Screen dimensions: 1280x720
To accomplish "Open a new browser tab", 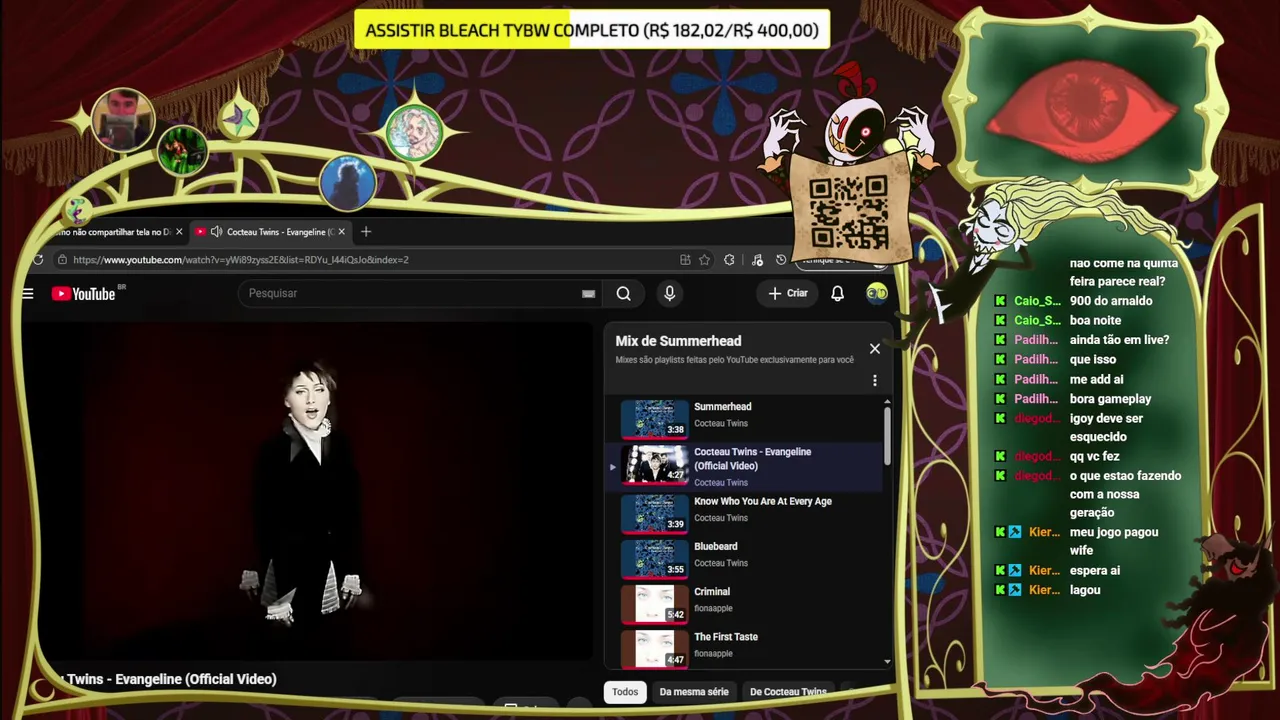I will (x=366, y=232).
